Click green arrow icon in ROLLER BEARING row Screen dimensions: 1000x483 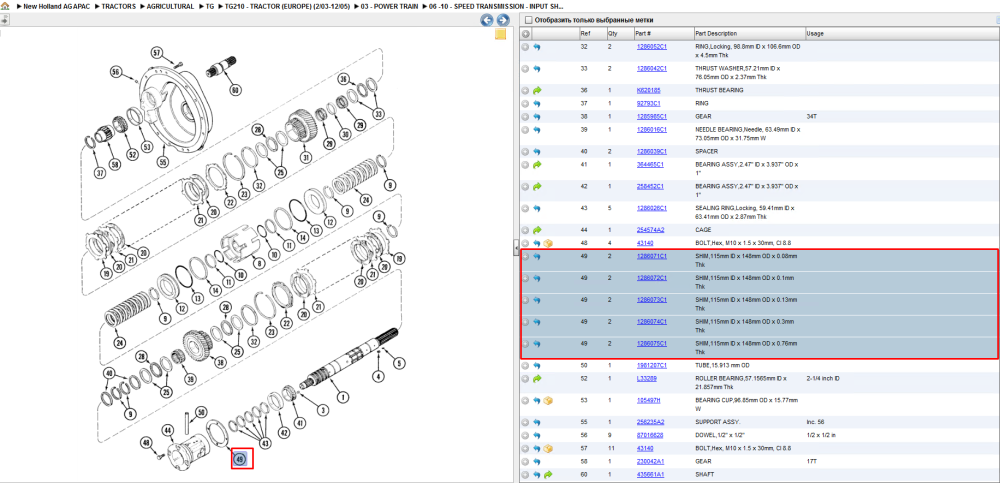click(537, 379)
